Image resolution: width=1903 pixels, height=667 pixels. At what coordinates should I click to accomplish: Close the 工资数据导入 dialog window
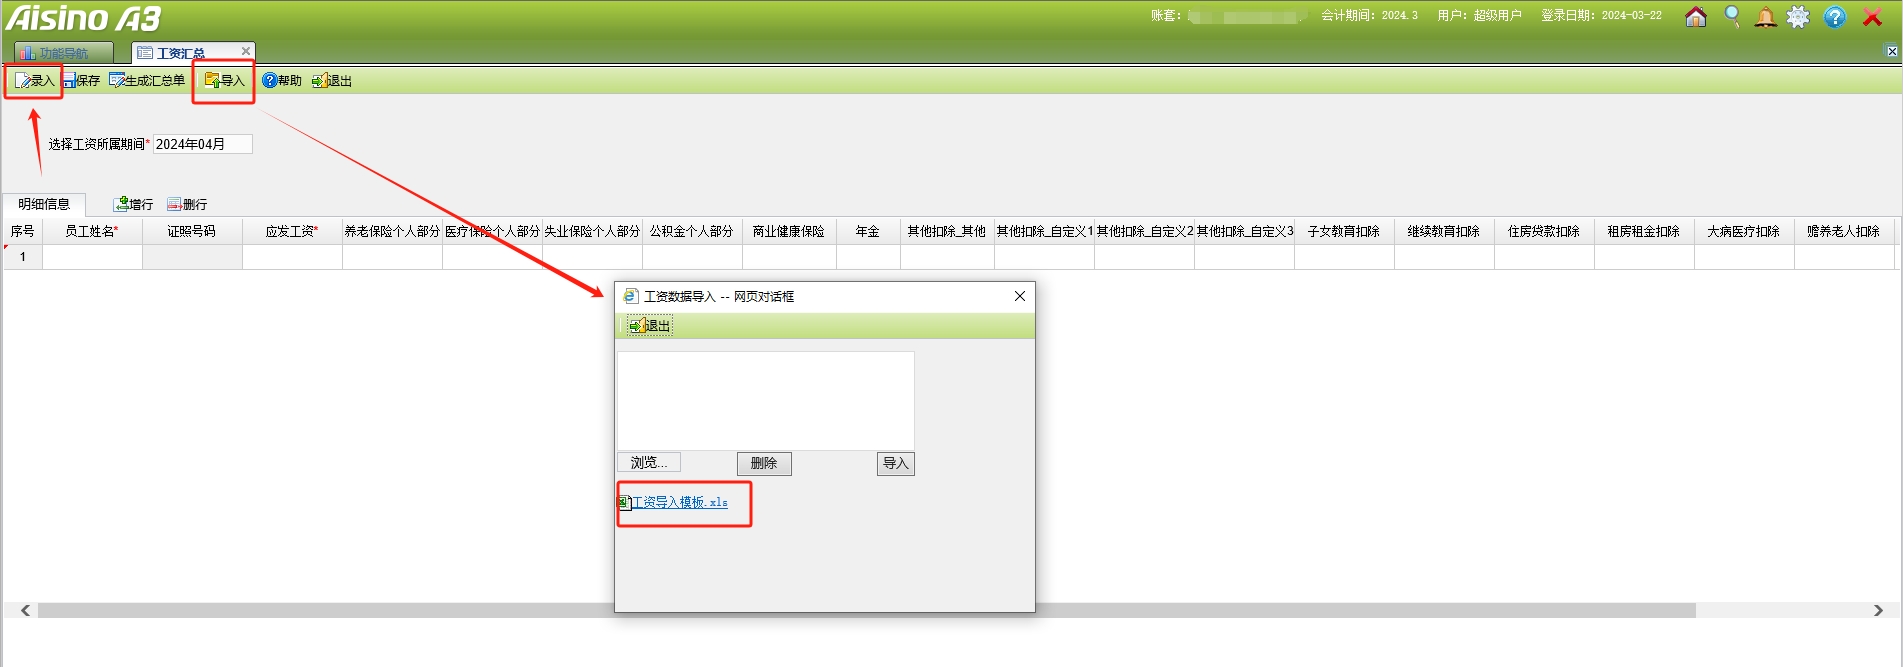[1020, 296]
